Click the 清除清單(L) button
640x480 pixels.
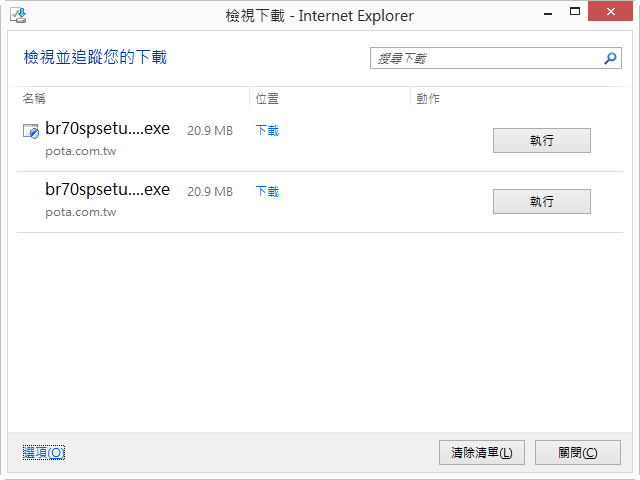pos(482,452)
